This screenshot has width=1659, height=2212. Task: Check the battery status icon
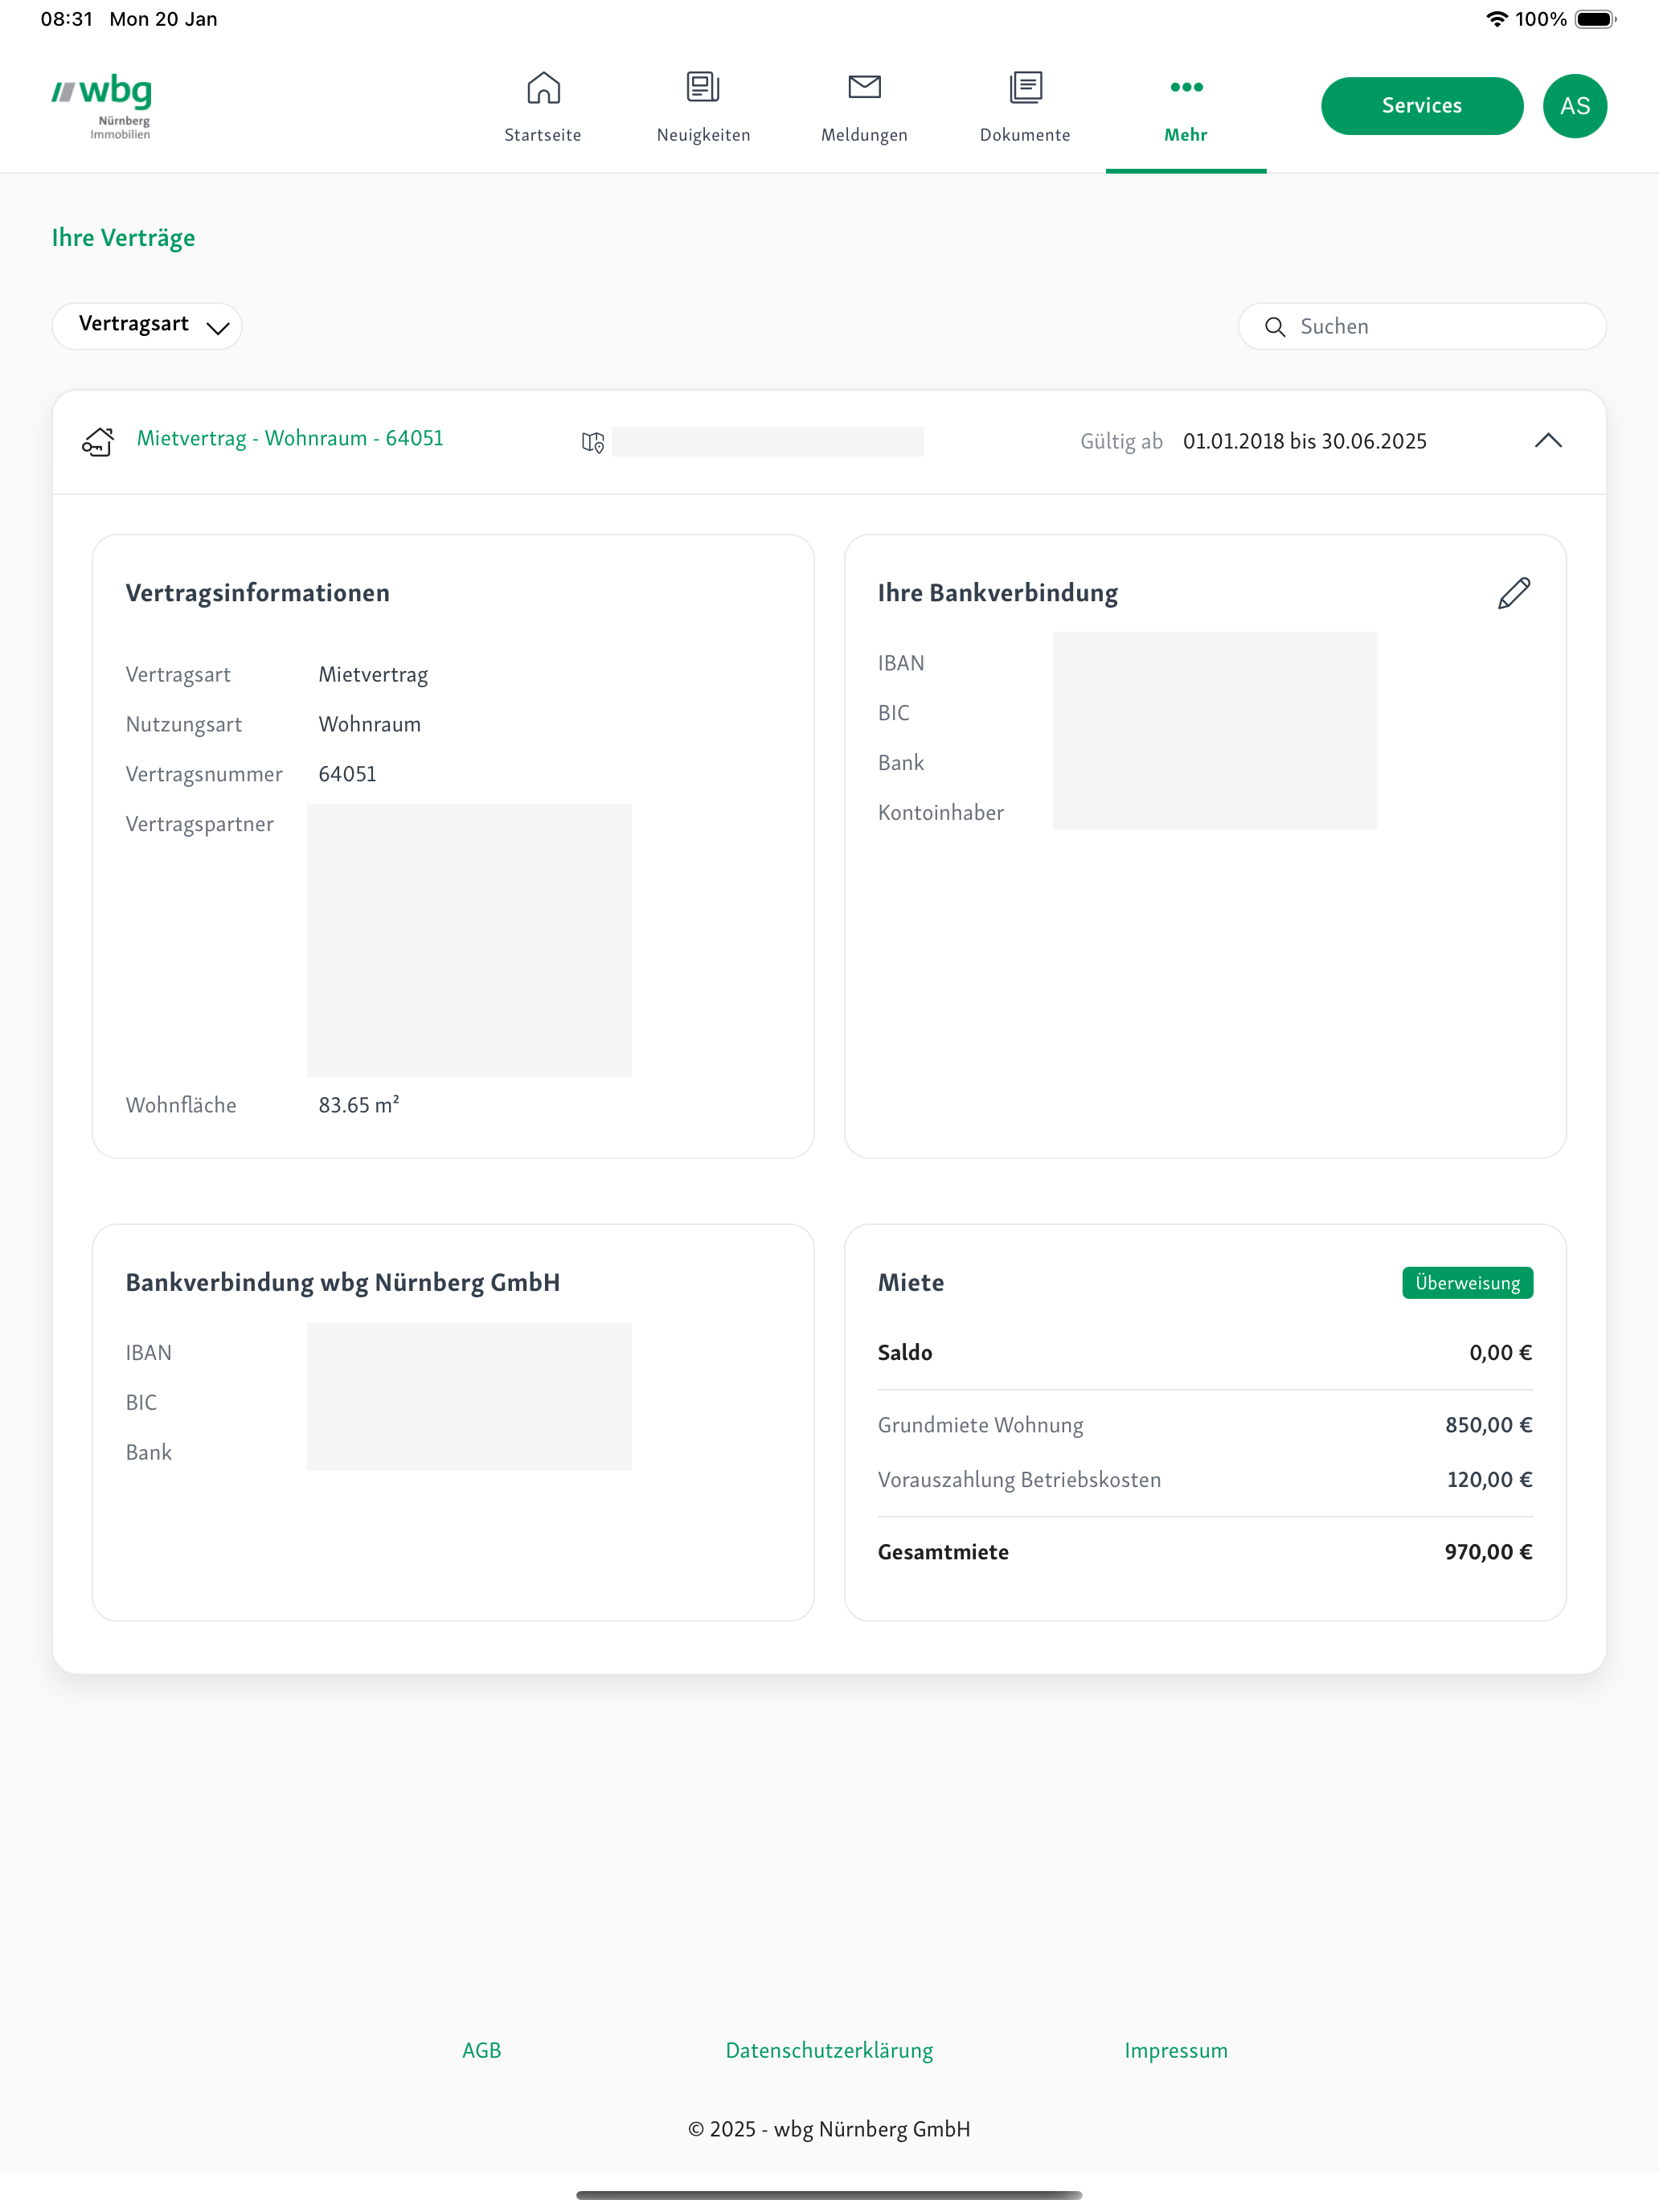pyautogui.click(x=1595, y=19)
